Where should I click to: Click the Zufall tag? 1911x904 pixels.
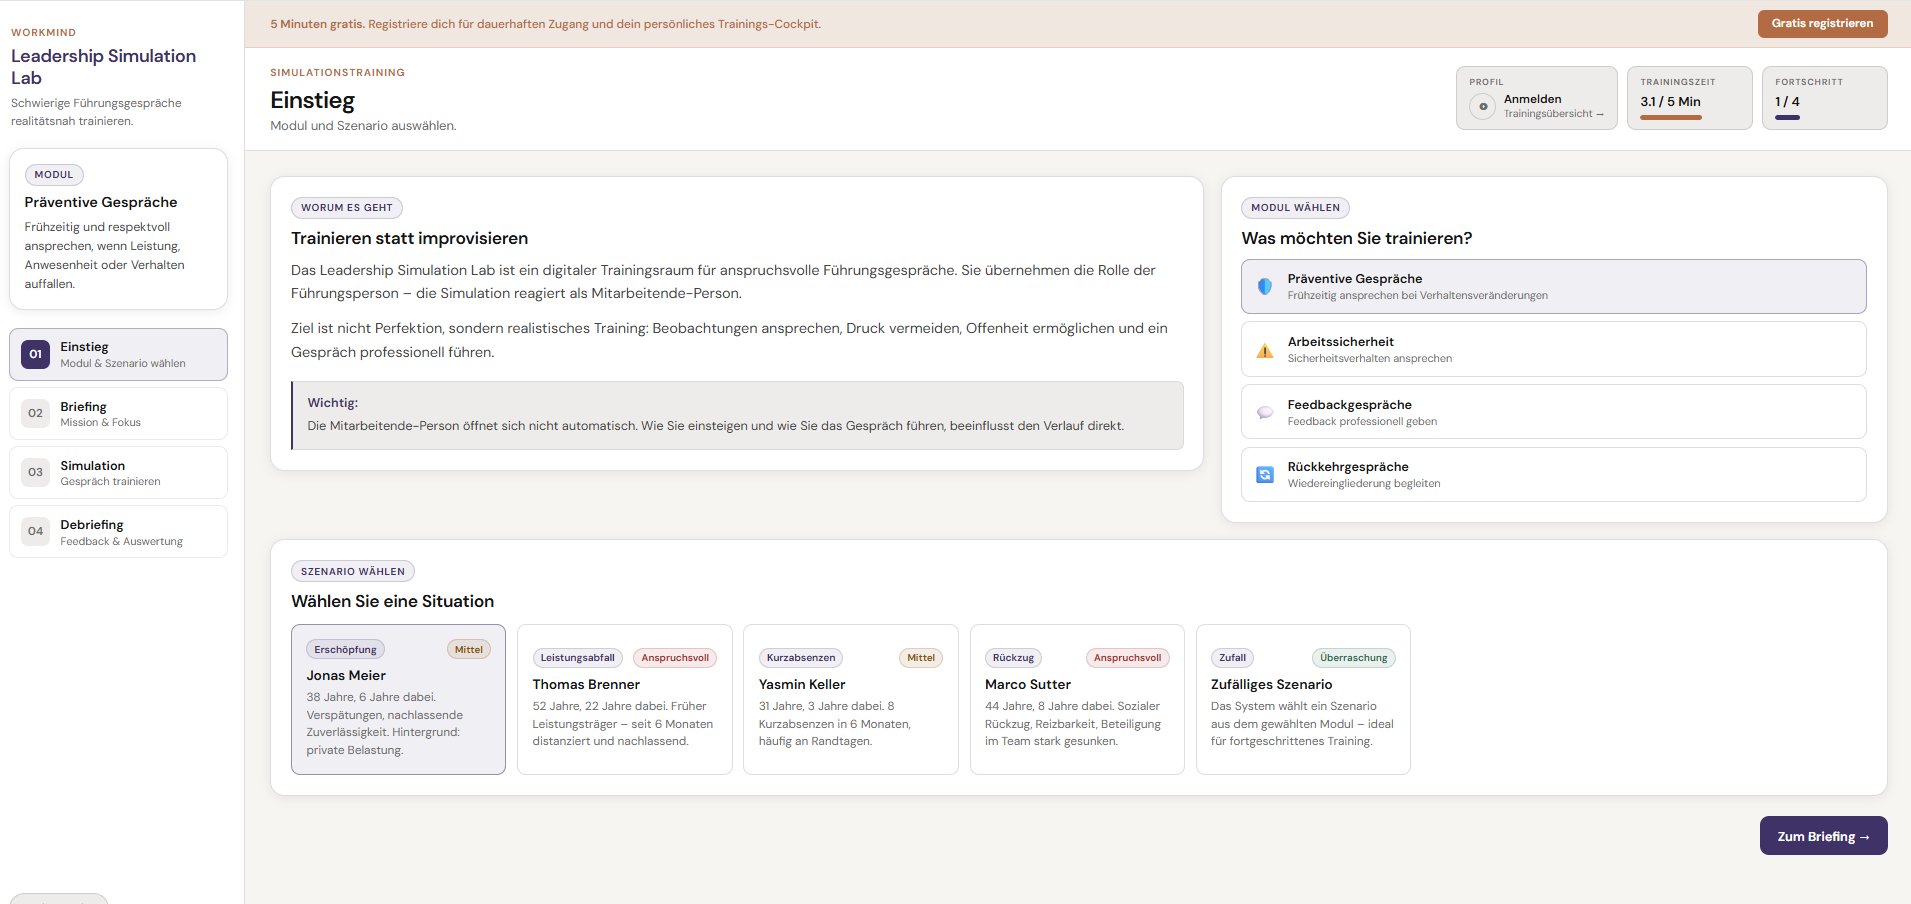click(x=1232, y=657)
